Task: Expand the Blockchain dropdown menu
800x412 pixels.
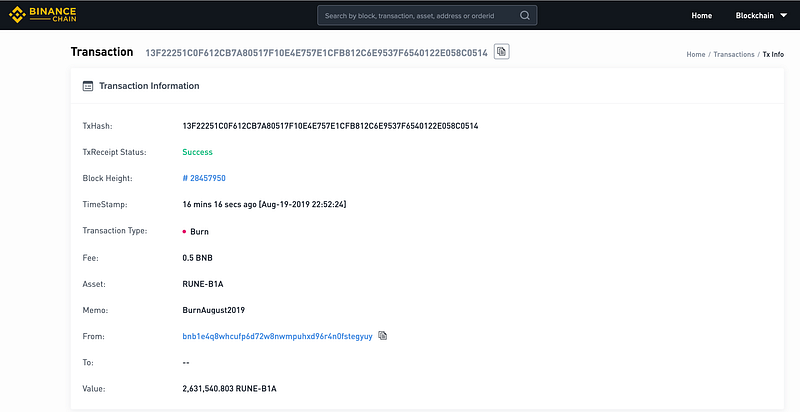Action: 761,15
